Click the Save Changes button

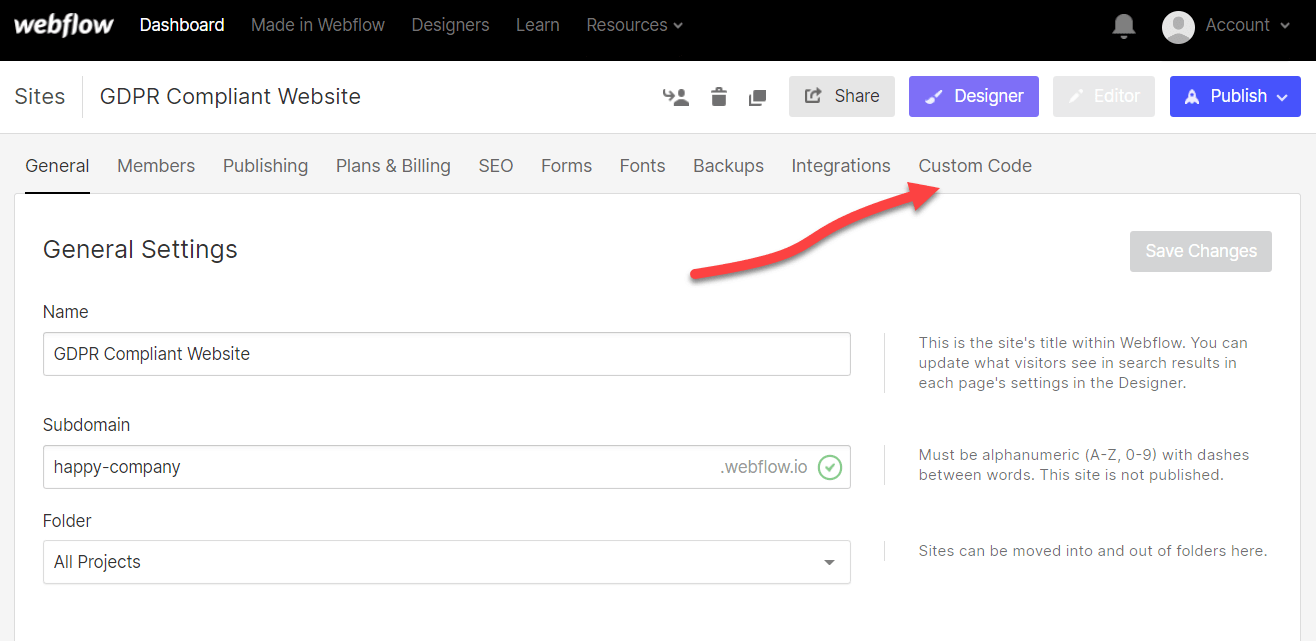click(1201, 251)
